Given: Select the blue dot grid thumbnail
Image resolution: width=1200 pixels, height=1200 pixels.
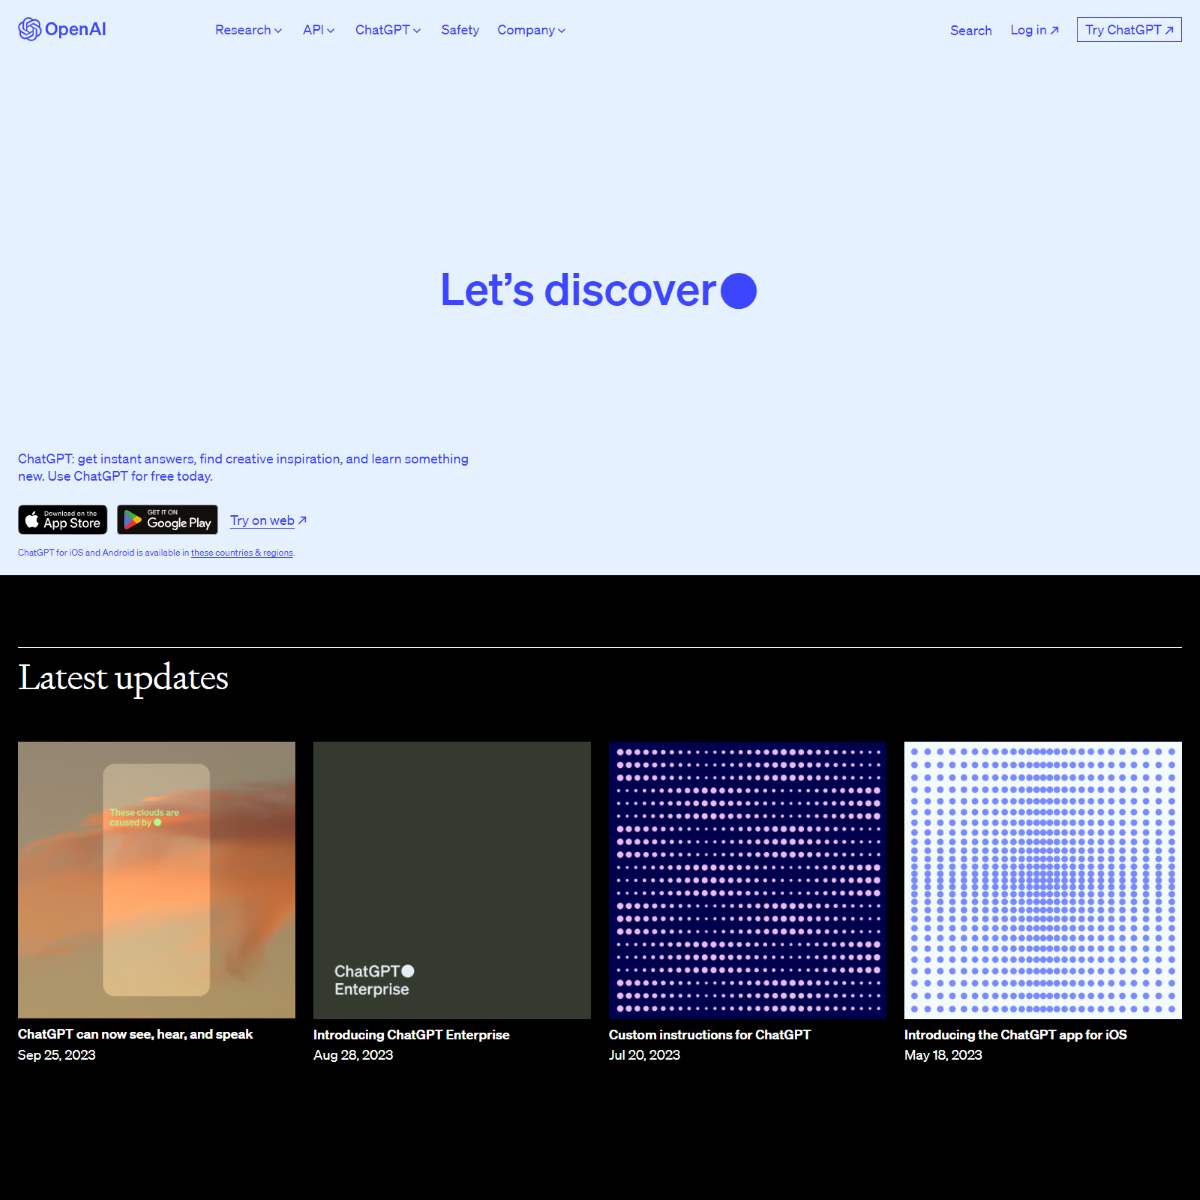Looking at the screenshot, I should tap(1043, 880).
